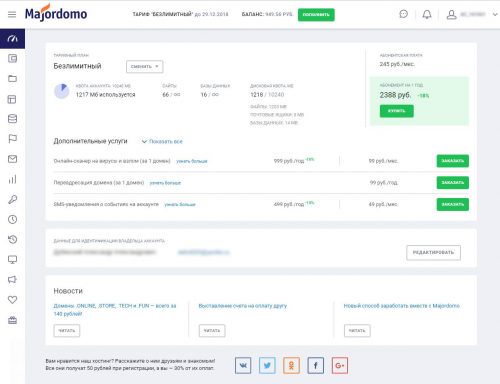Open the megaphone sidebar icon
The height and width of the screenshot is (384, 500).
pos(12,280)
